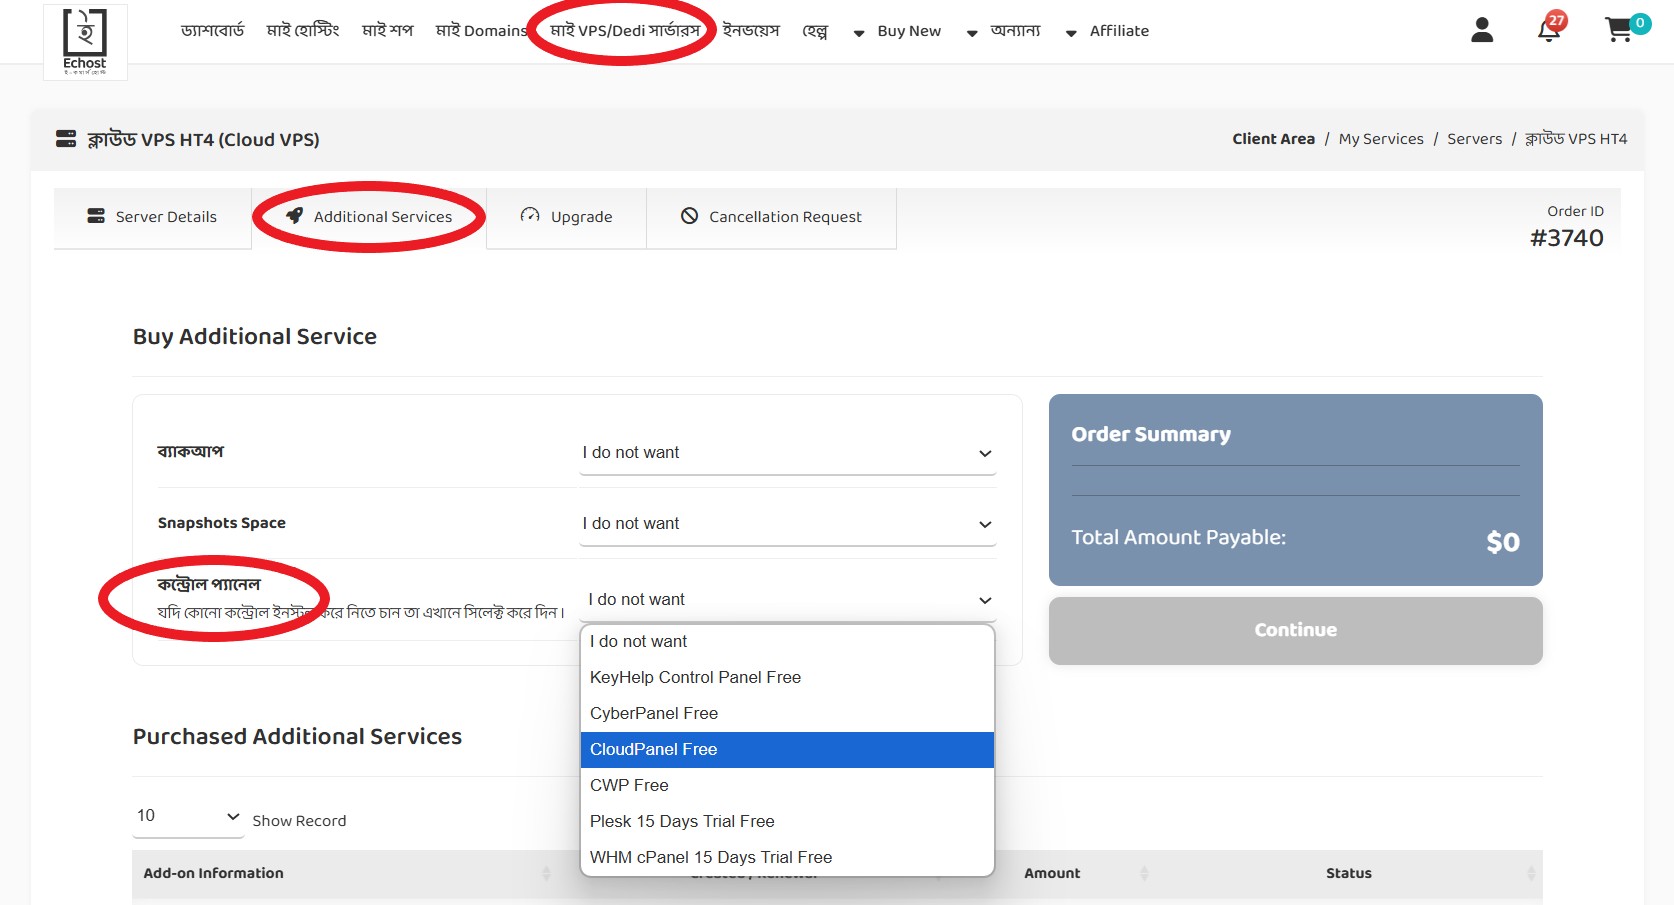
Task: Click the server icon on Server Details tab
Action: coord(96,216)
